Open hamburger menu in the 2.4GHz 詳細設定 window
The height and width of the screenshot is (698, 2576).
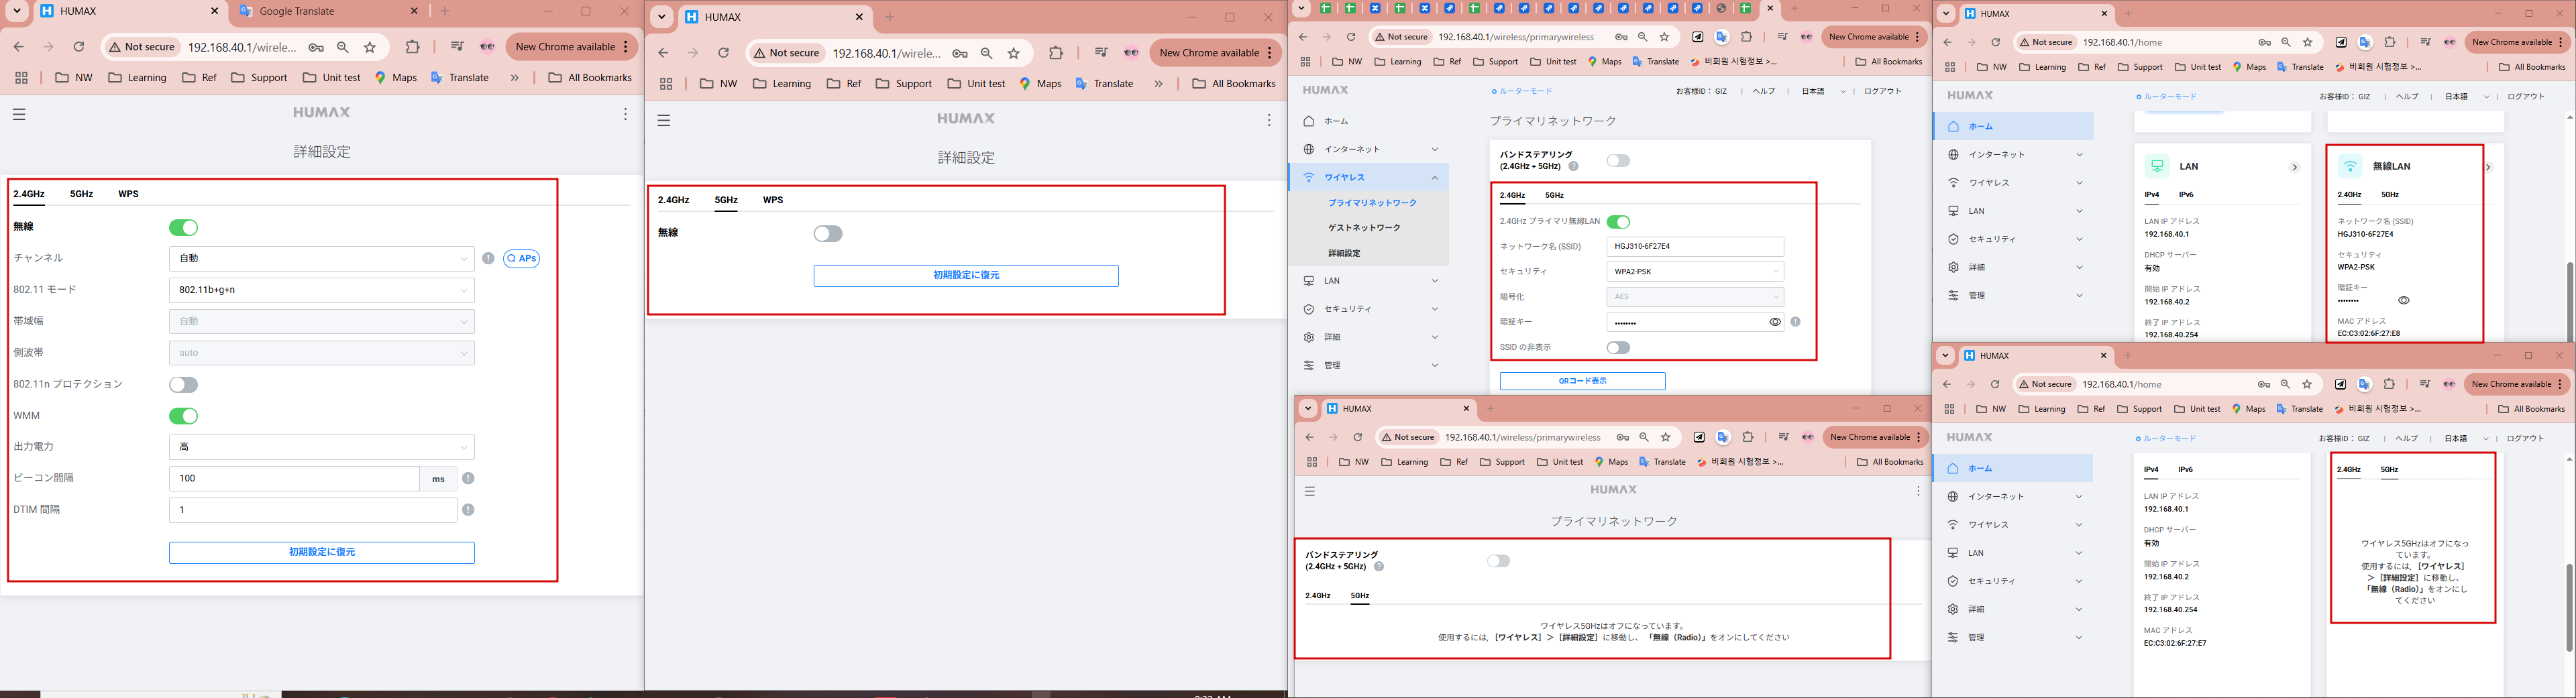tap(19, 114)
